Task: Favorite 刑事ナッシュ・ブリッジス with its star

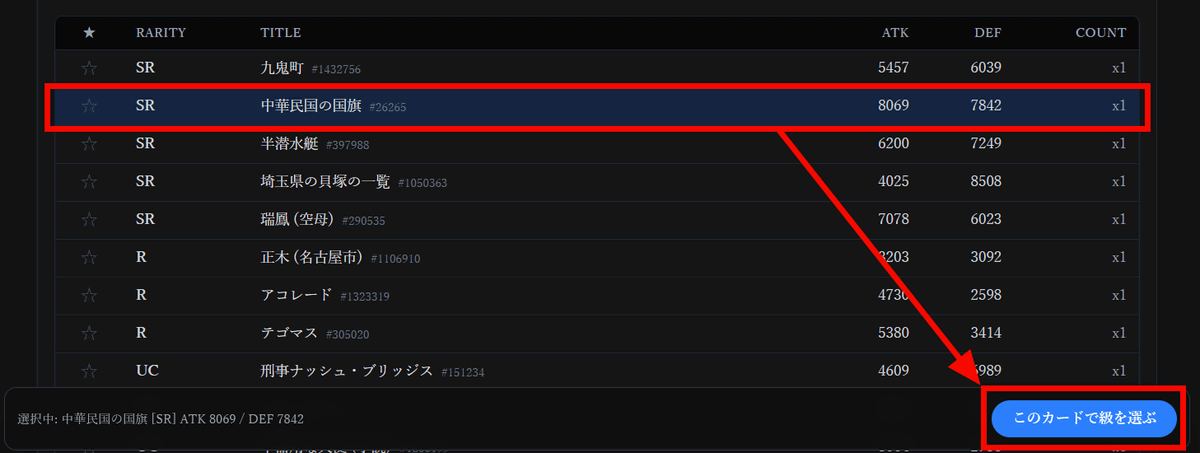Action: (x=89, y=371)
